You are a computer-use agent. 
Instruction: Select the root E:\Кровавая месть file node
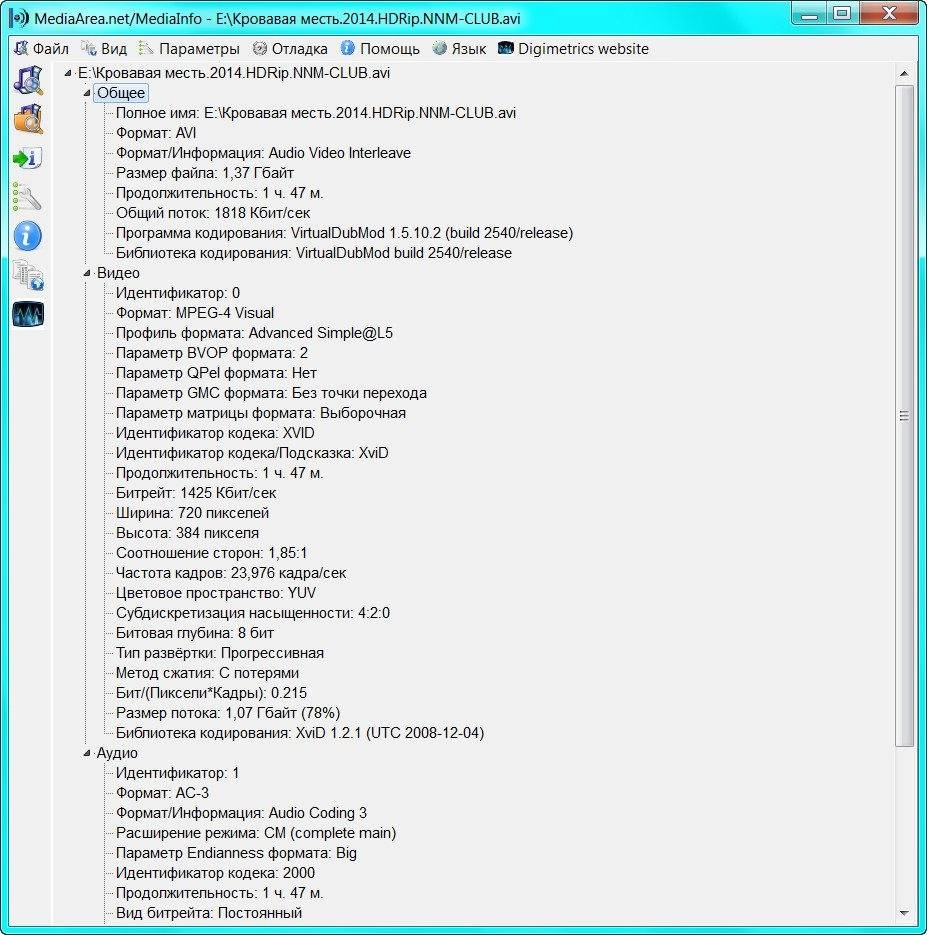coord(234,73)
